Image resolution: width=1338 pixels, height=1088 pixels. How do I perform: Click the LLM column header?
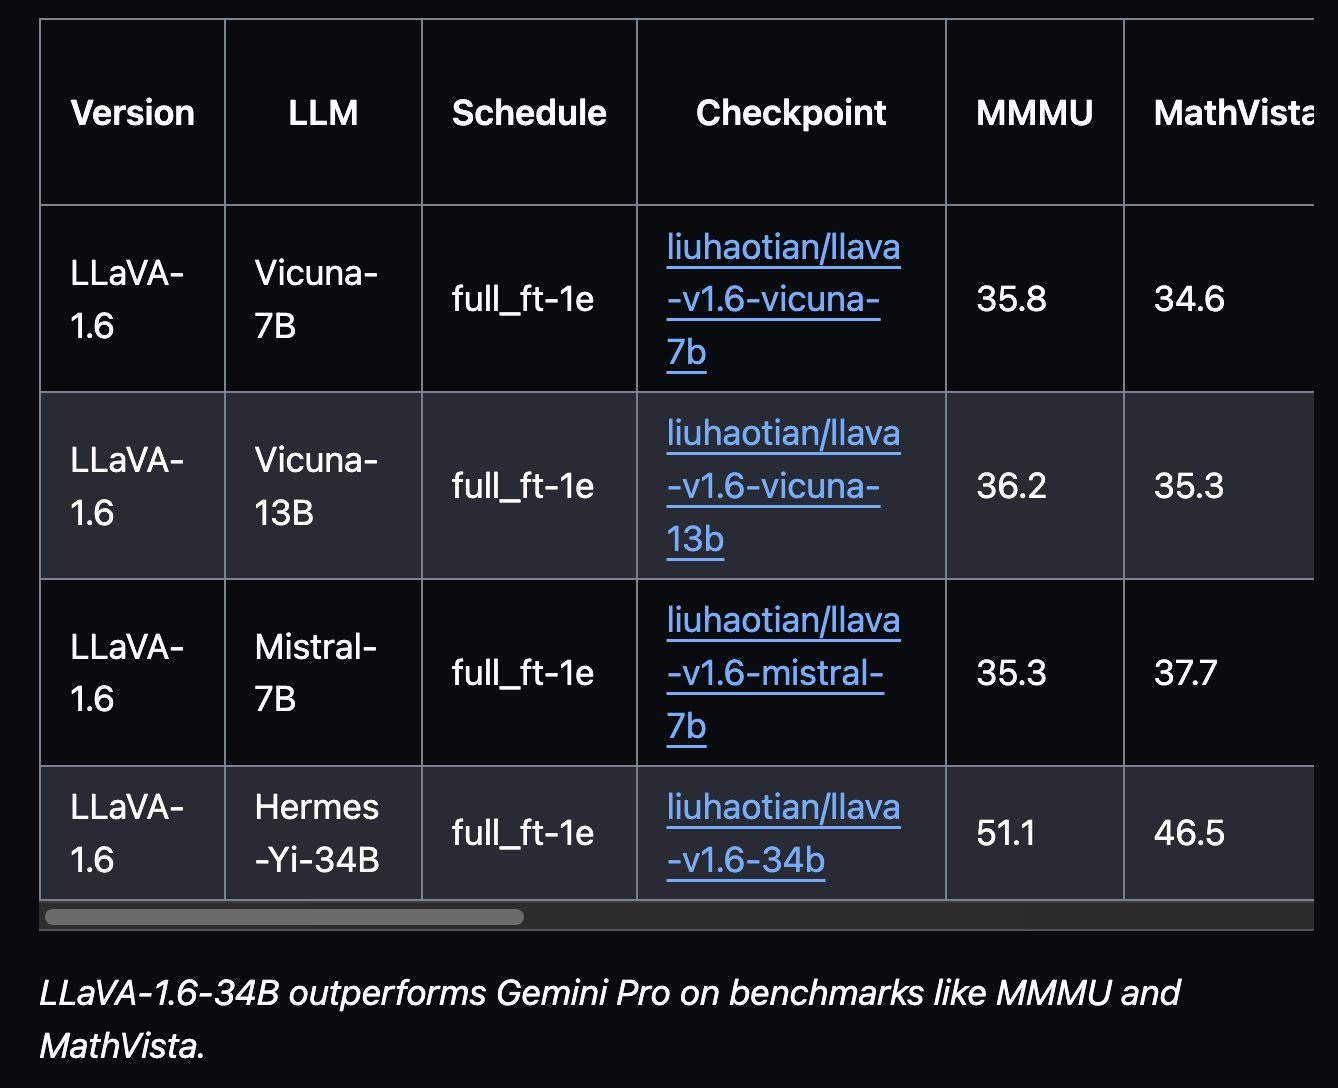[323, 113]
